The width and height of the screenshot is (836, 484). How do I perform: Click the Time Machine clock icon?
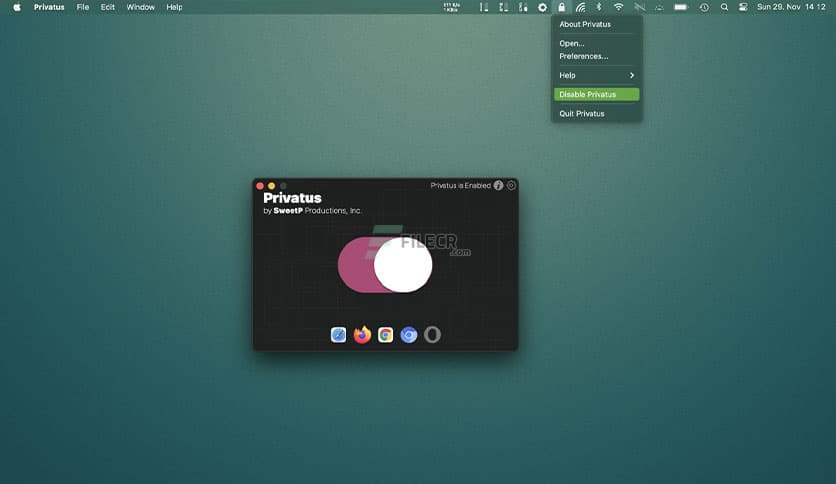pos(704,7)
